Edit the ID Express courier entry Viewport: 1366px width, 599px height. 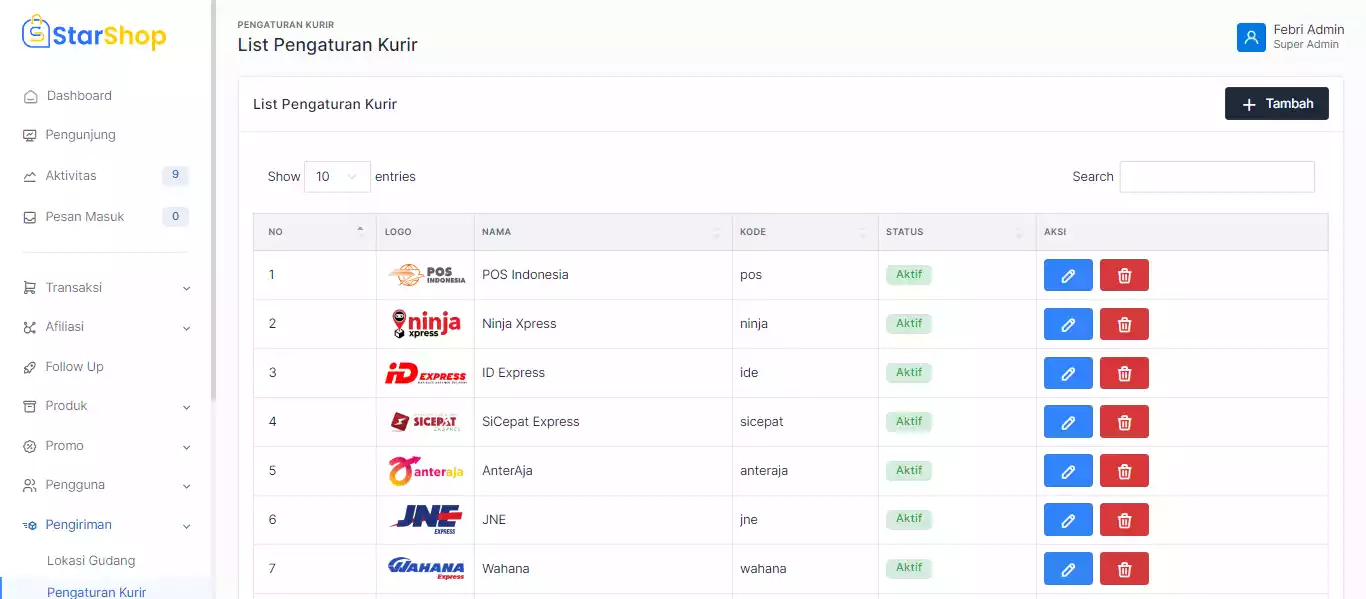click(x=1067, y=373)
